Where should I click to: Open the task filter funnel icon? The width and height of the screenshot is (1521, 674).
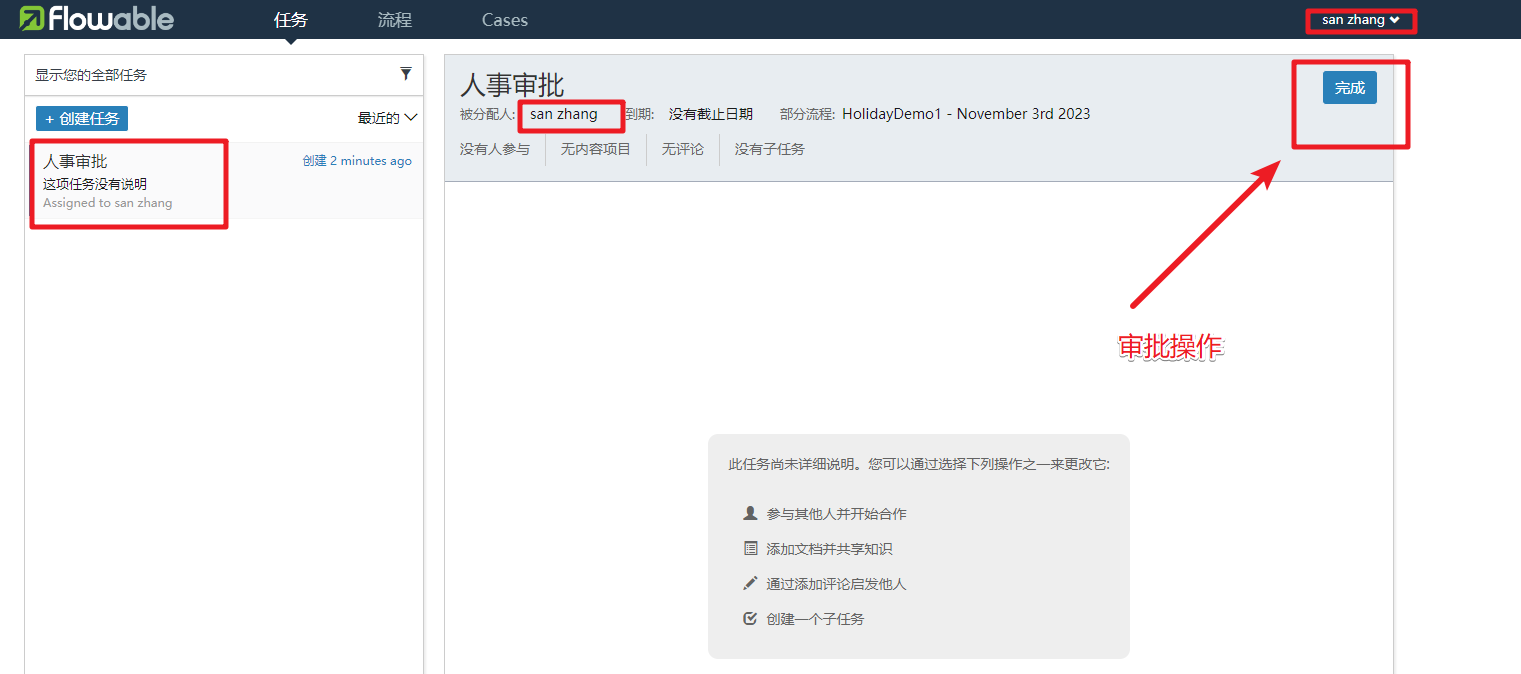tap(406, 74)
